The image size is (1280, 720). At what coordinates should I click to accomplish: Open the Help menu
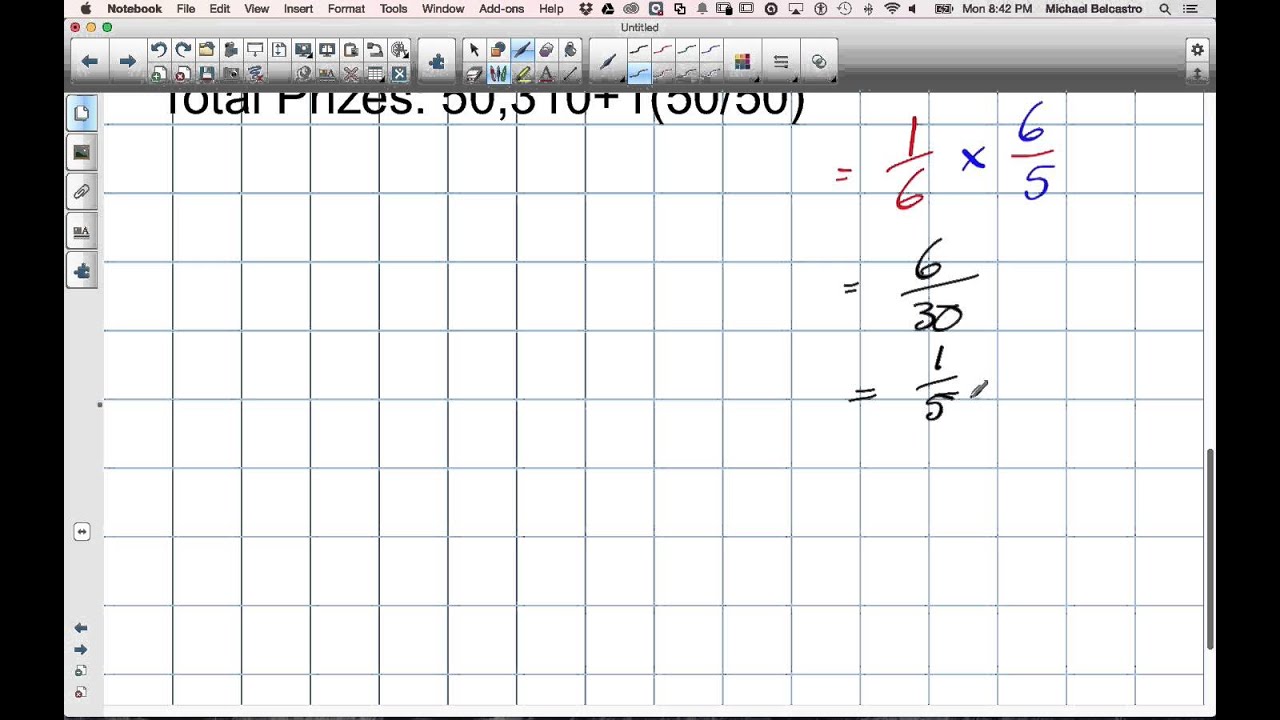[x=551, y=9]
